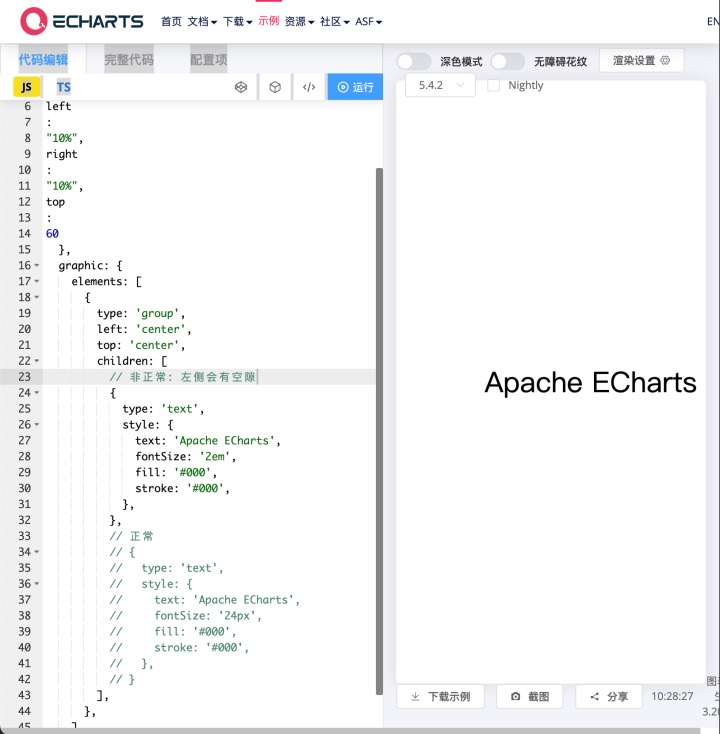Click the code format icon
Screen dimensions: 720x734
tap(309, 87)
